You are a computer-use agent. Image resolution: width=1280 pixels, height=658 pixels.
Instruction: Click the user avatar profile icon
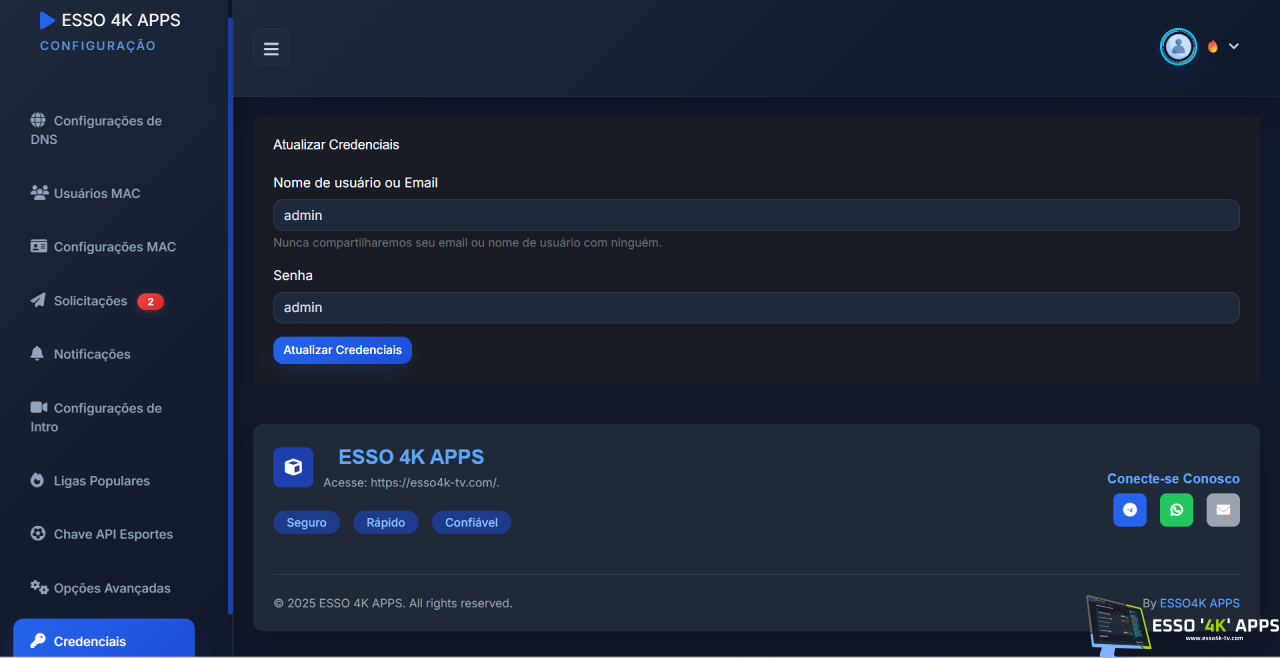[1178, 47]
